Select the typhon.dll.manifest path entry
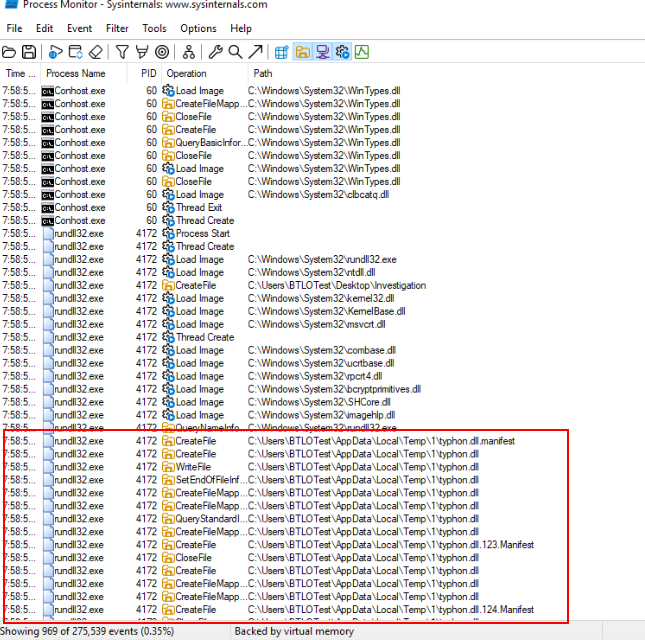The height and width of the screenshot is (640, 645). coord(381,441)
